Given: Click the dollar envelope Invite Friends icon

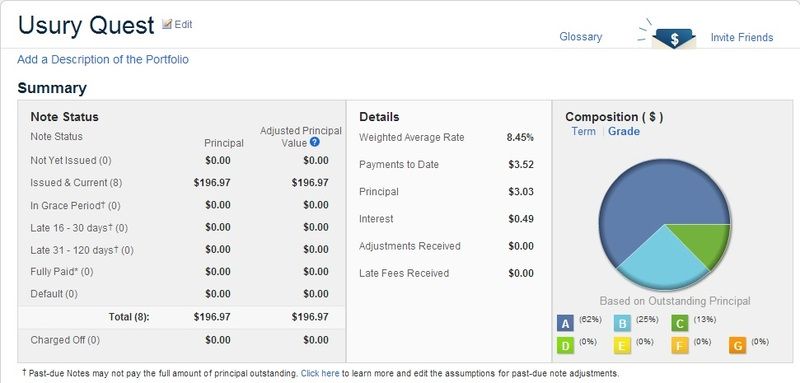Looking at the screenshot, I should pyautogui.click(x=673, y=38).
